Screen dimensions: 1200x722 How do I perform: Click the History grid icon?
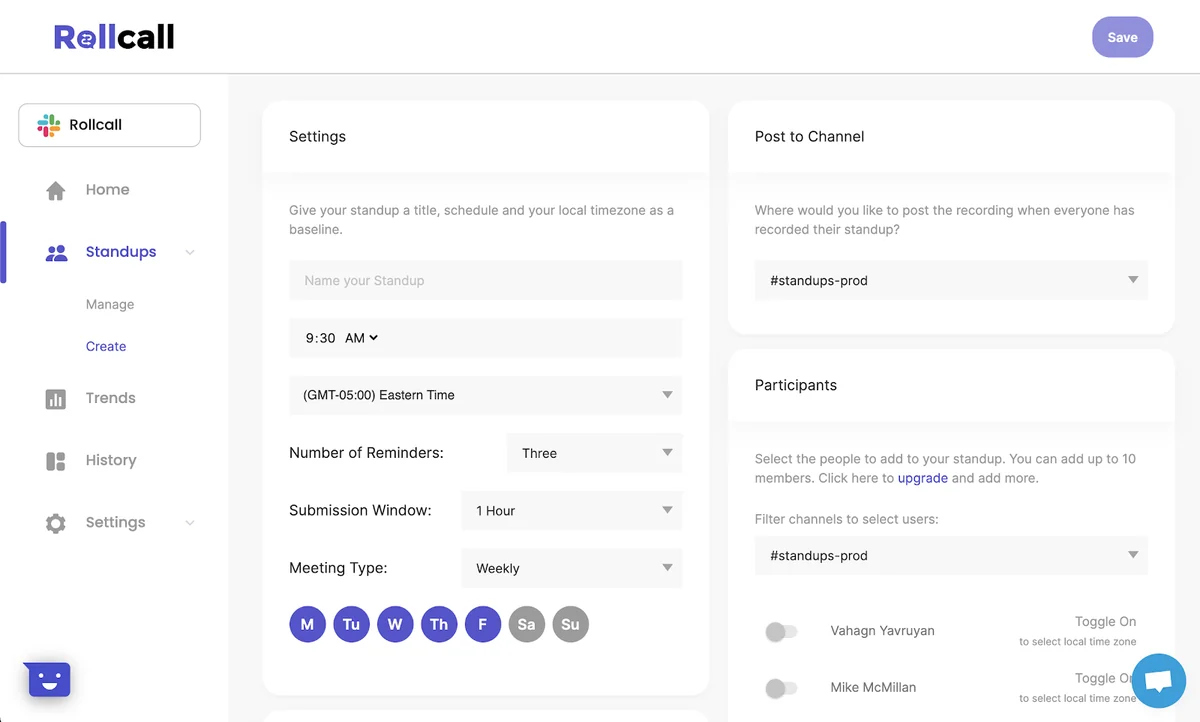(56, 461)
